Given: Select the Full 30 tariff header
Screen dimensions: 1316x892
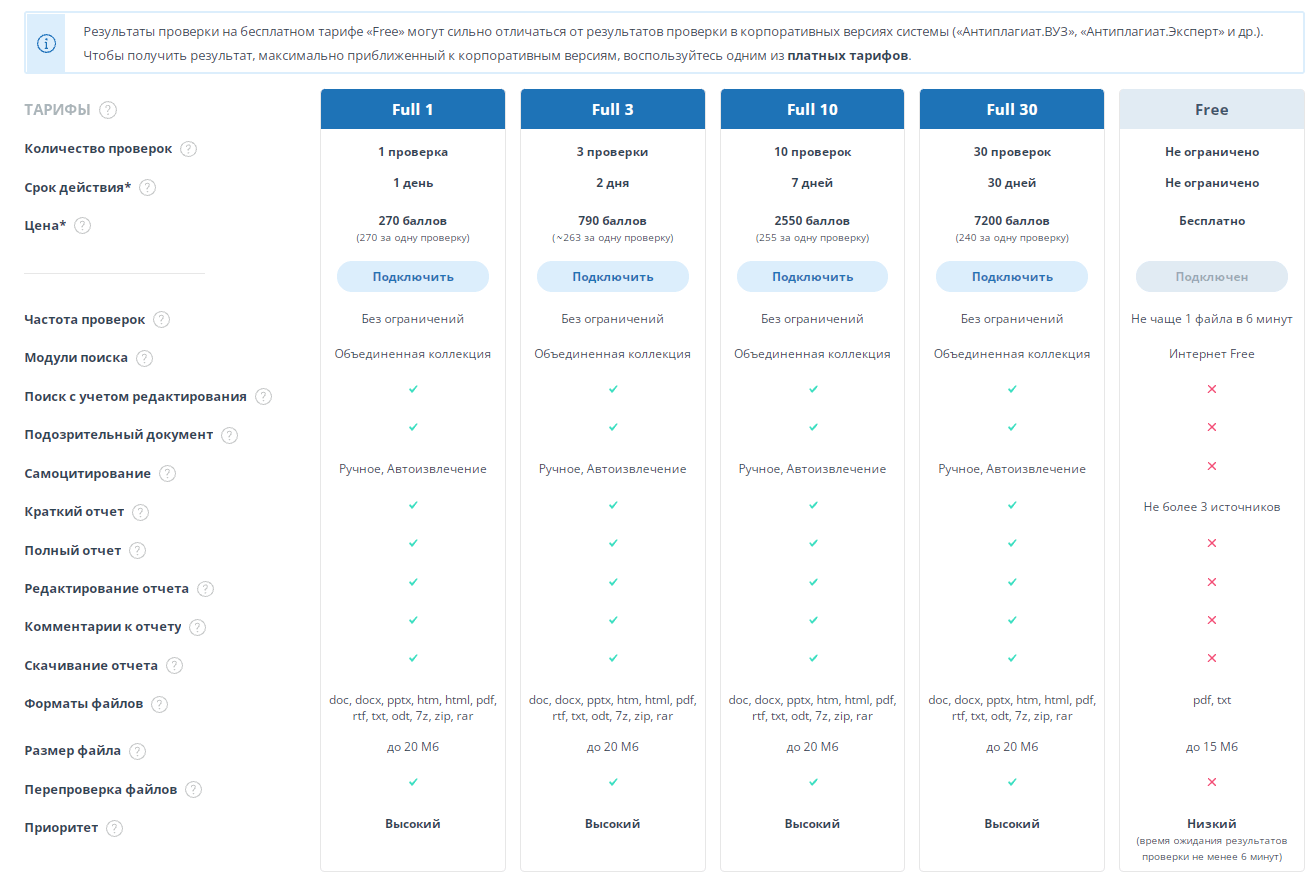Looking at the screenshot, I should point(1011,110).
